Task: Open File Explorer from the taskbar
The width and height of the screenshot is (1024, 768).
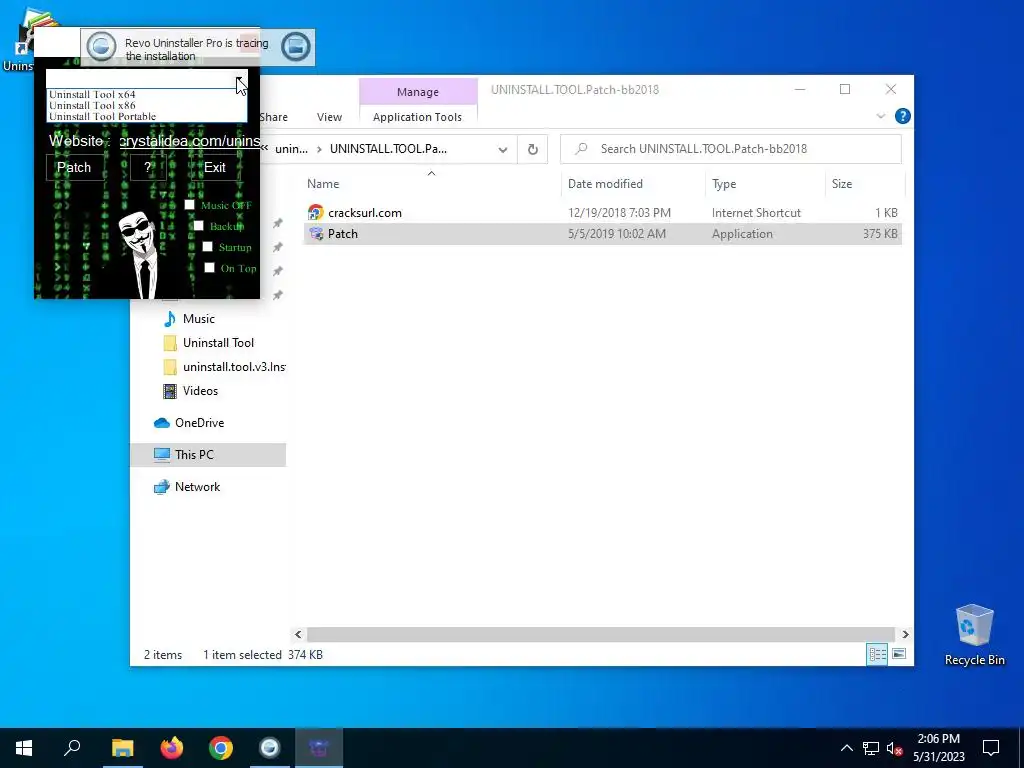Action: pyautogui.click(x=122, y=748)
